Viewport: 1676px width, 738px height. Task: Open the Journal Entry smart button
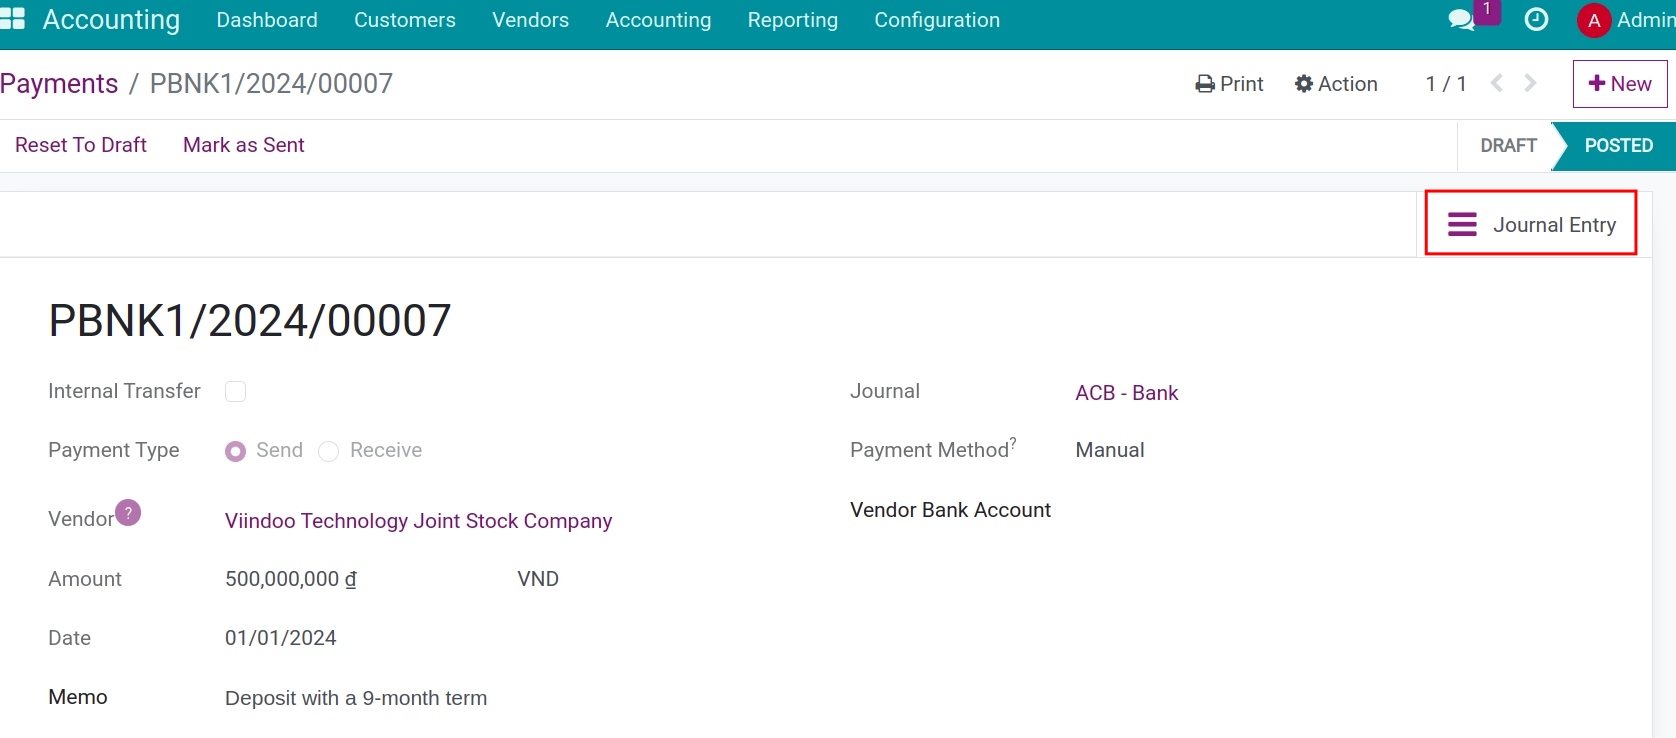coord(1531,224)
